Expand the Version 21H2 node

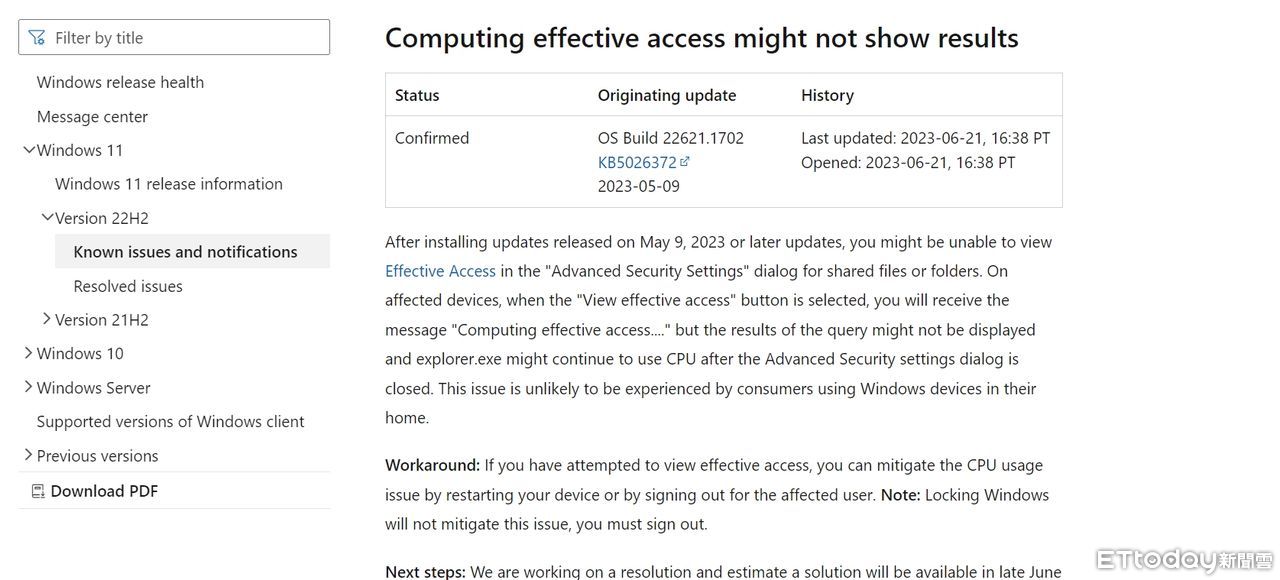pos(47,320)
